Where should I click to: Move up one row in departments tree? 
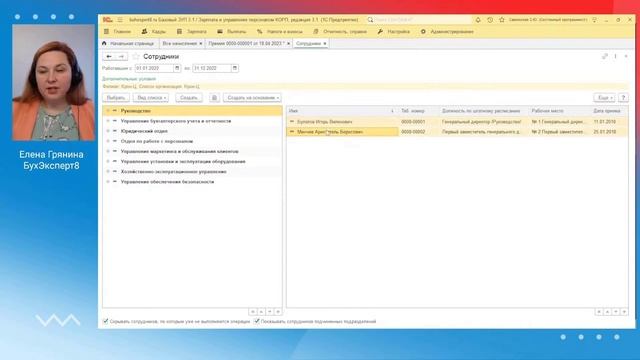(261, 312)
